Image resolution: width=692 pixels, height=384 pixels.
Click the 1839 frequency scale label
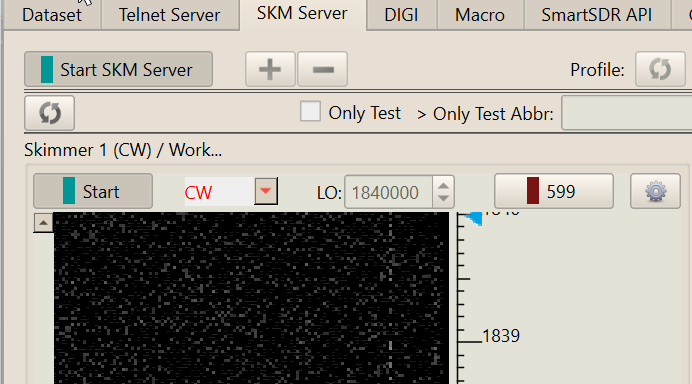[501, 336]
